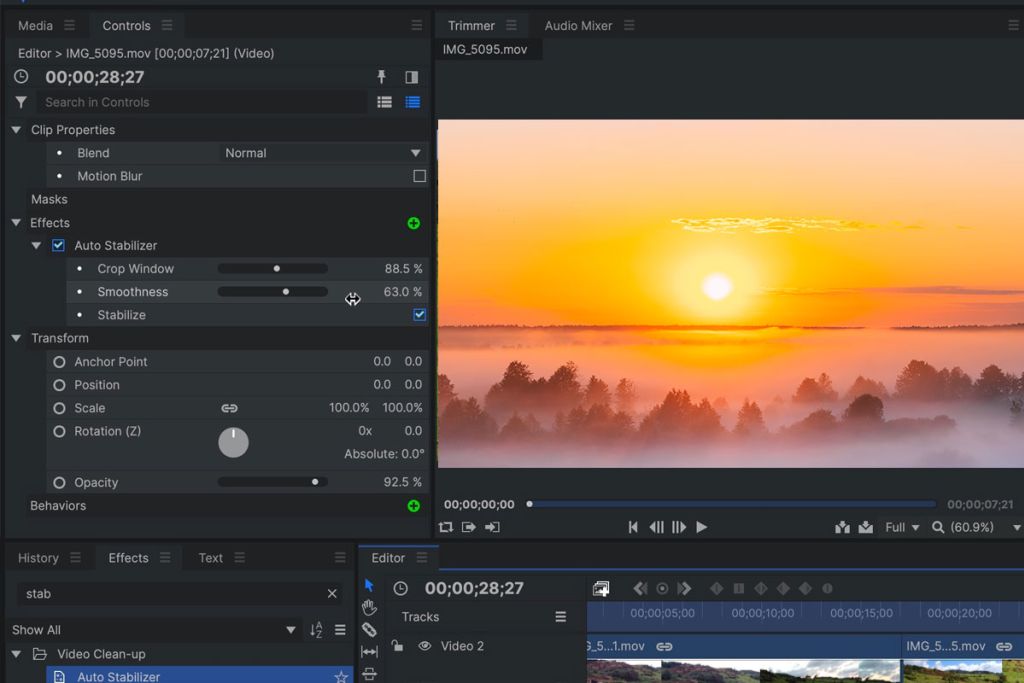Image resolution: width=1024 pixels, height=683 pixels.
Task: Click the snapshot export icon near Full dropdown
Action: click(866, 527)
